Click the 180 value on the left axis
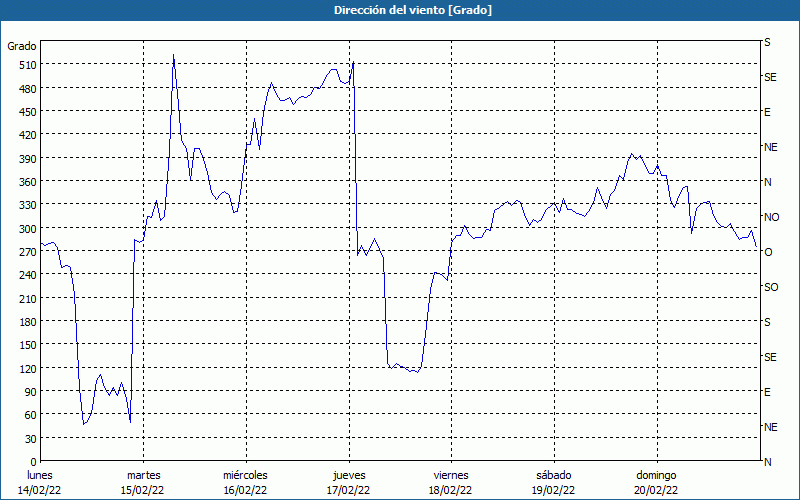Viewport: 800px width, 500px height. (28, 322)
